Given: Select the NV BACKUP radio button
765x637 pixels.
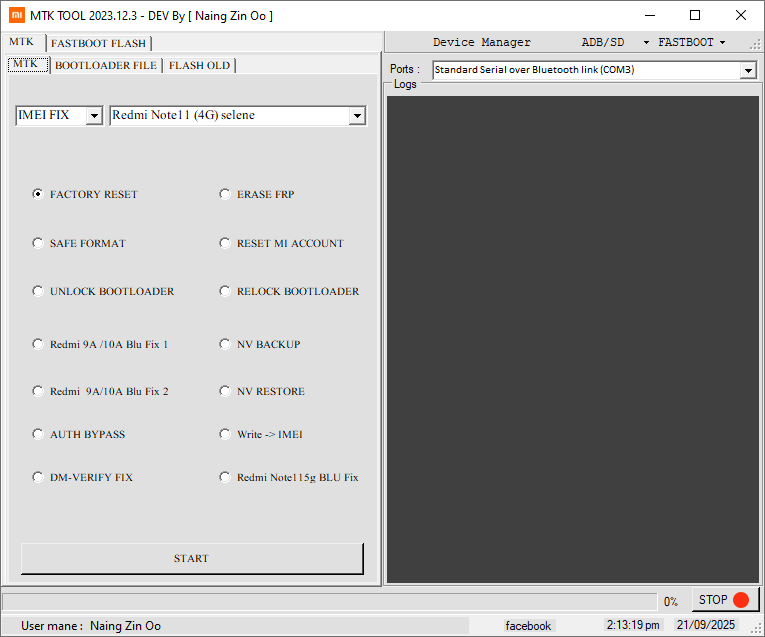Looking at the screenshot, I should pyautogui.click(x=225, y=344).
